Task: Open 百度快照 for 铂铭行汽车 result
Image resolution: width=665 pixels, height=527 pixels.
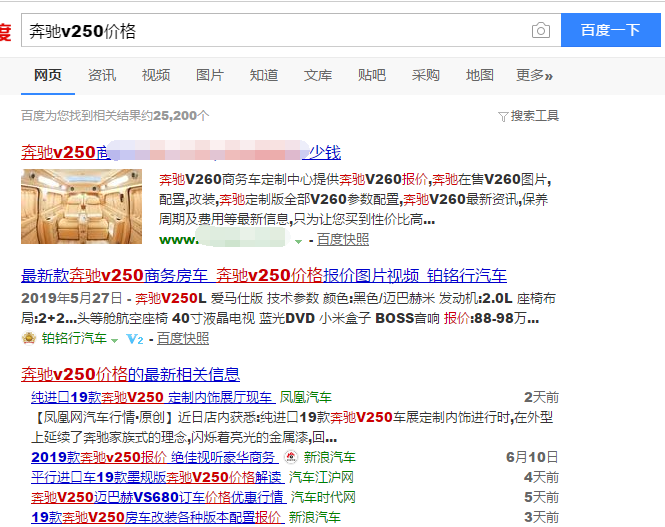Action: point(183,338)
